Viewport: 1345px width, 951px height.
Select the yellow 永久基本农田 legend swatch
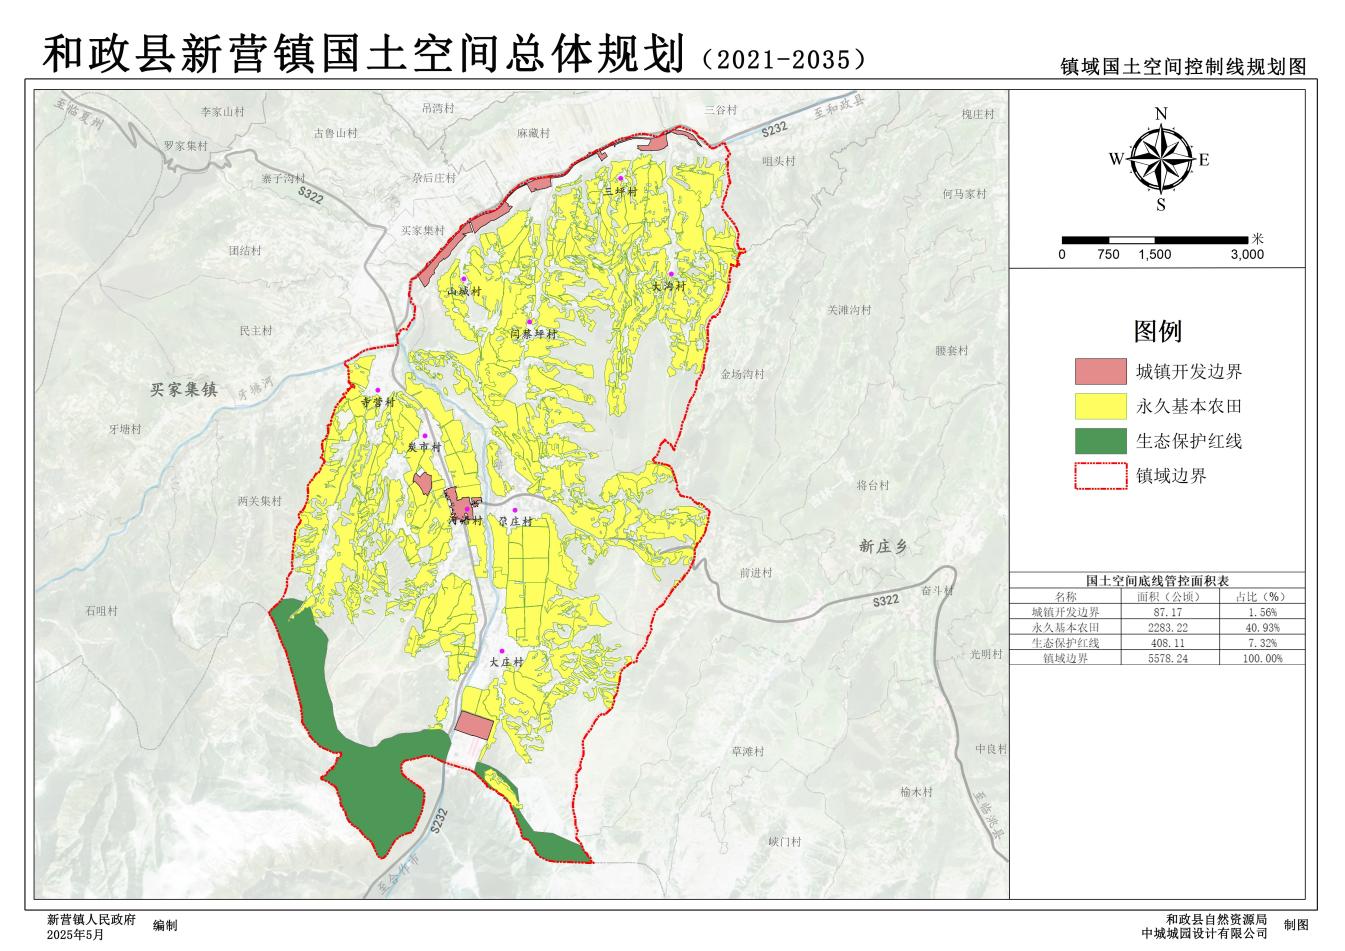click(1100, 406)
